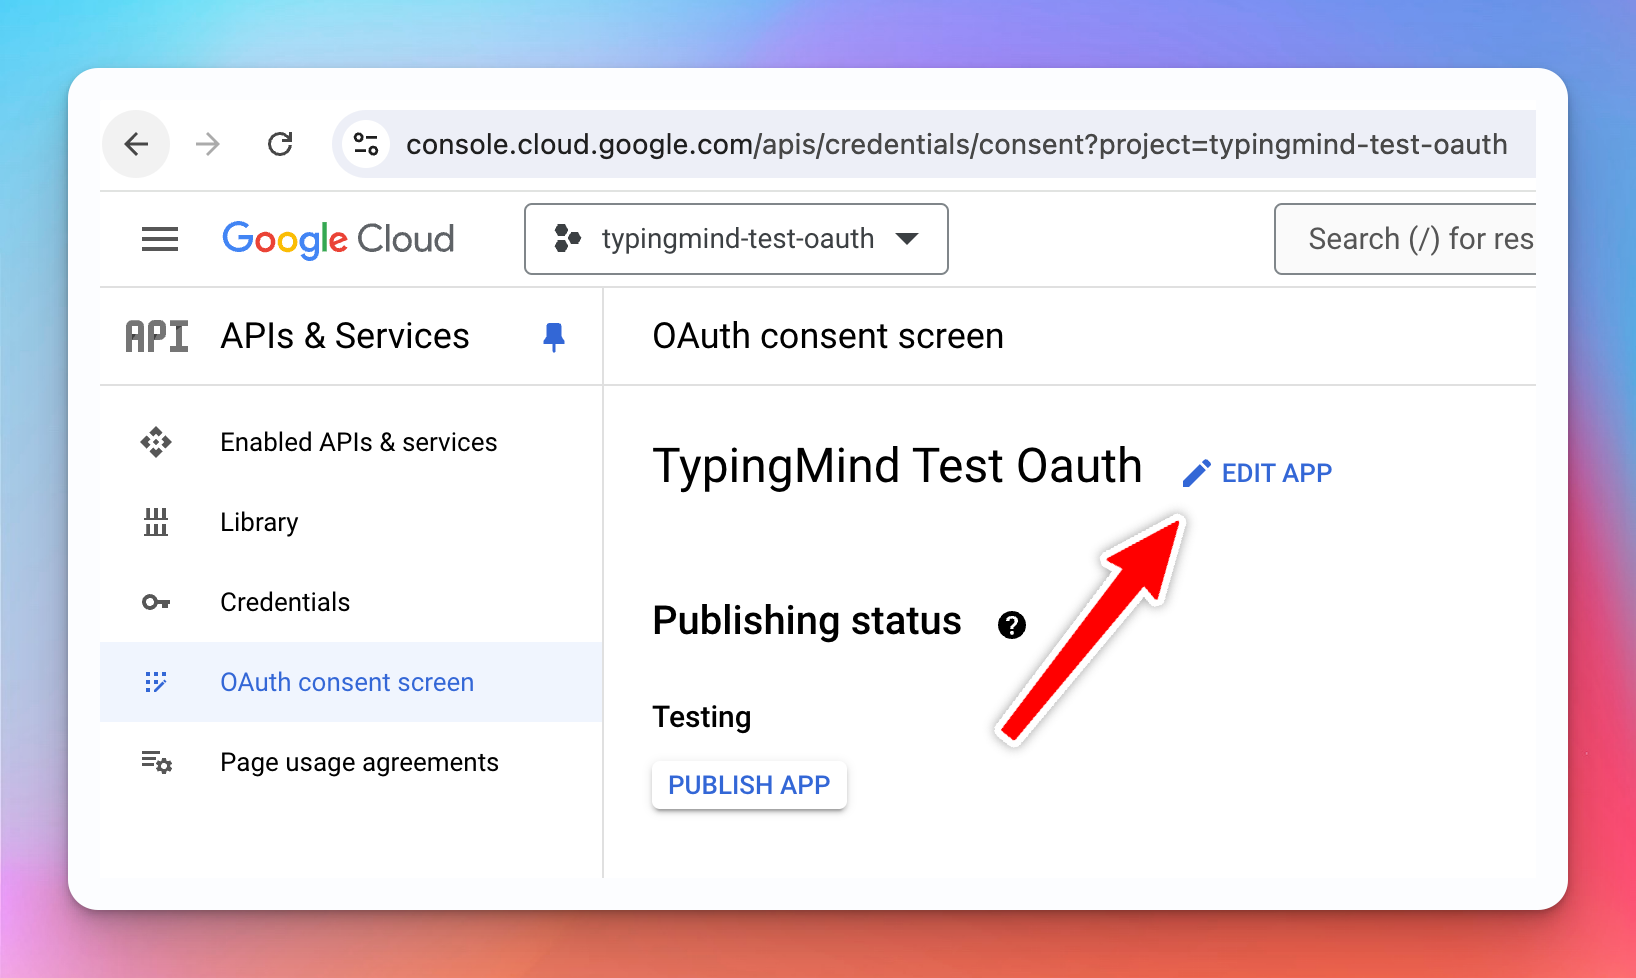Click the Publishing status heading
The height and width of the screenshot is (978, 1636).
coord(807,621)
